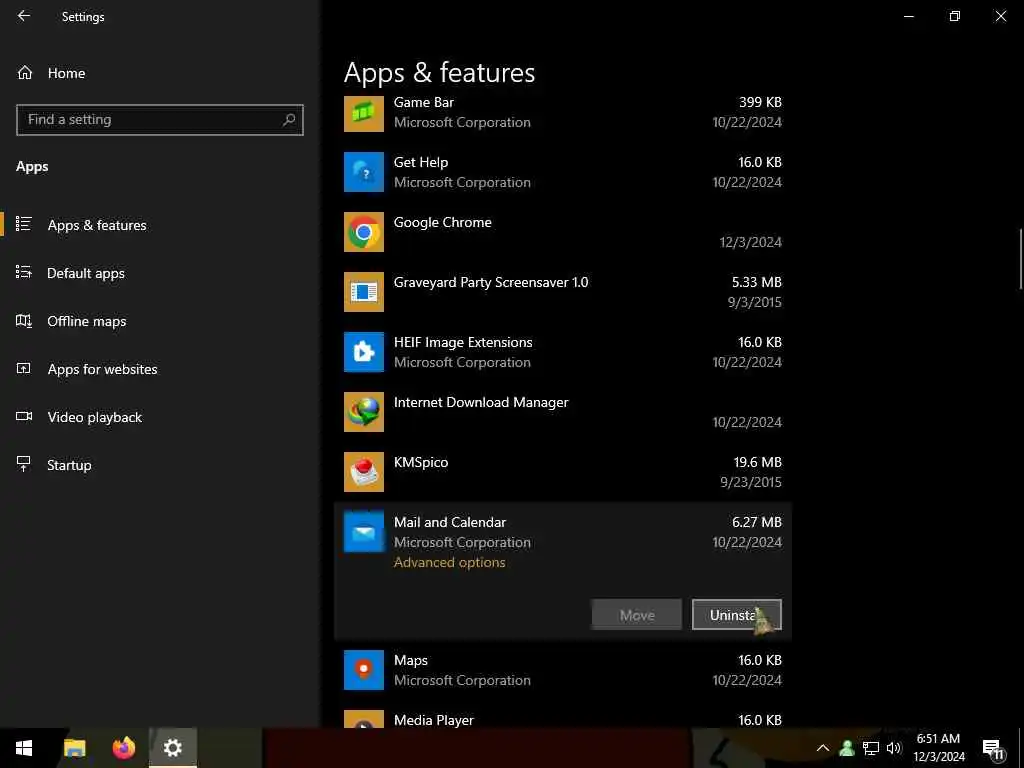Image resolution: width=1024 pixels, height=768 pixels.
Task: Go to Apps for websites
Action: [160, 369]
